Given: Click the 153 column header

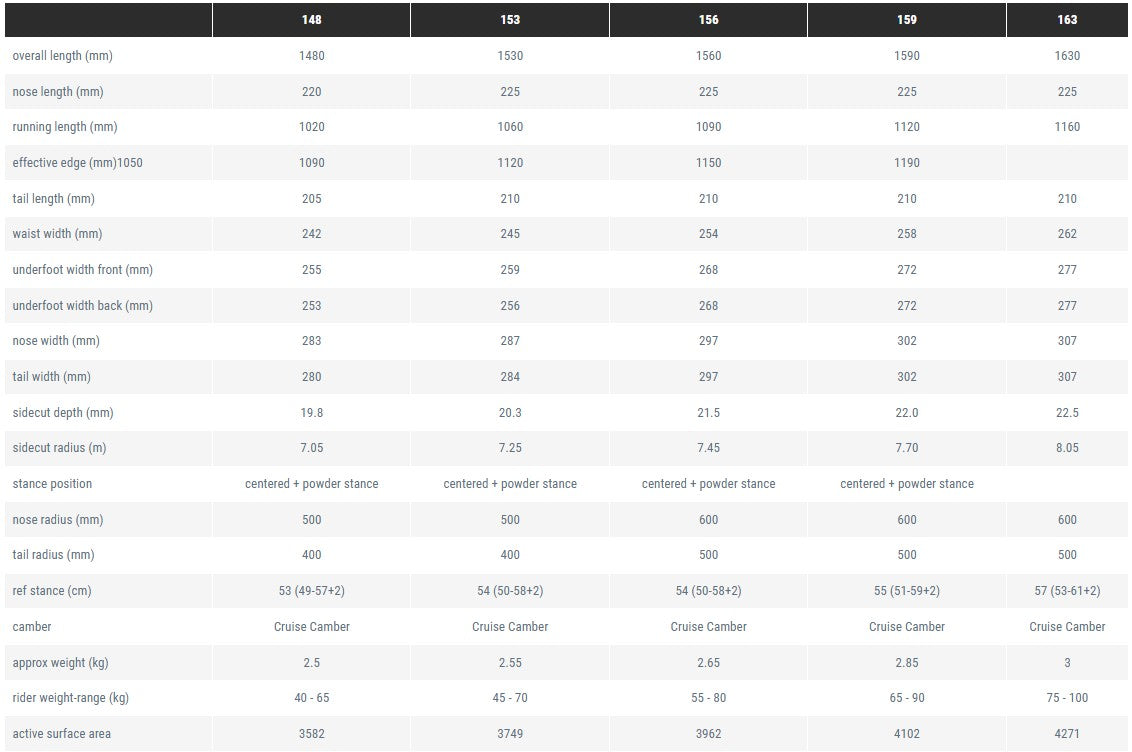Looking at the screenshot, I should pyautogui.click(x=510, y=20).
